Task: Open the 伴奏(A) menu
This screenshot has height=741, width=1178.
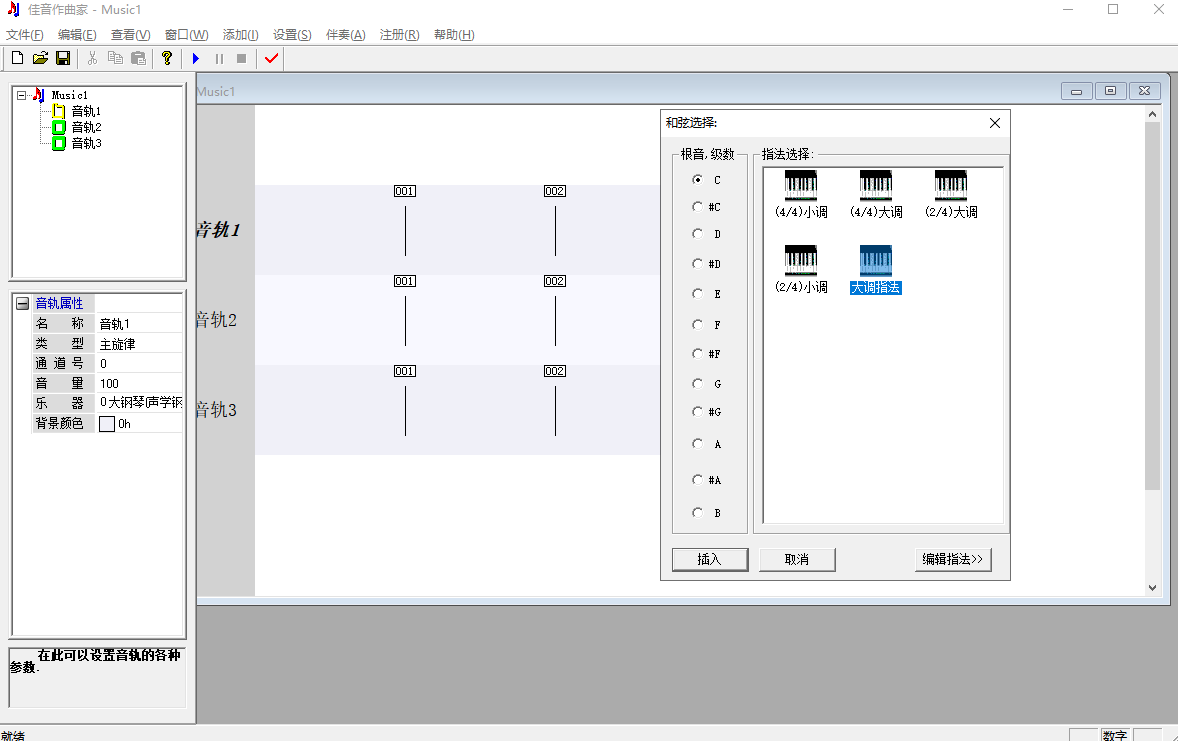Action: (x=346, y=35)
